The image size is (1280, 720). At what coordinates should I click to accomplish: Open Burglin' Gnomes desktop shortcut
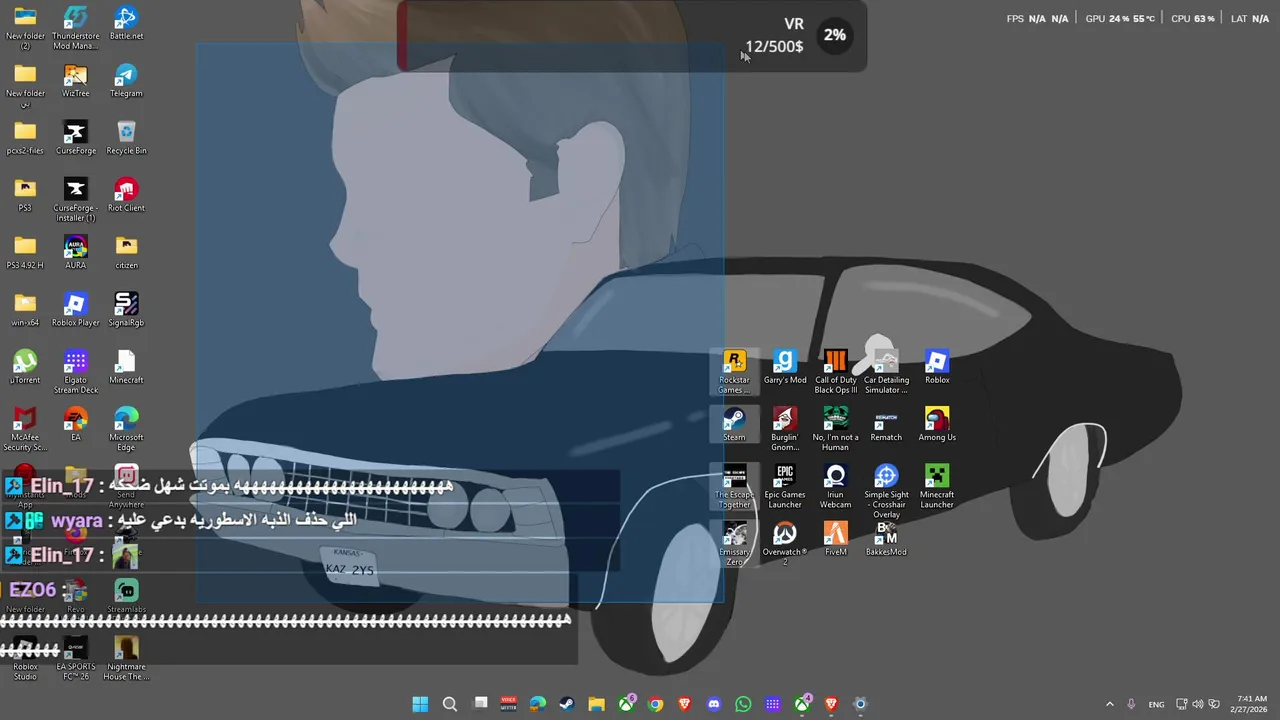click(x=785, y=430)
